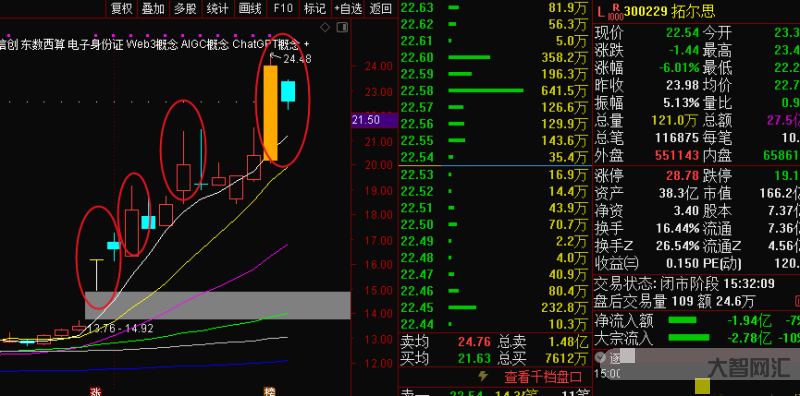Viewport: 800px width, 396px height.
Task: Click the 返回 back button
Action: tap(381, 8)
